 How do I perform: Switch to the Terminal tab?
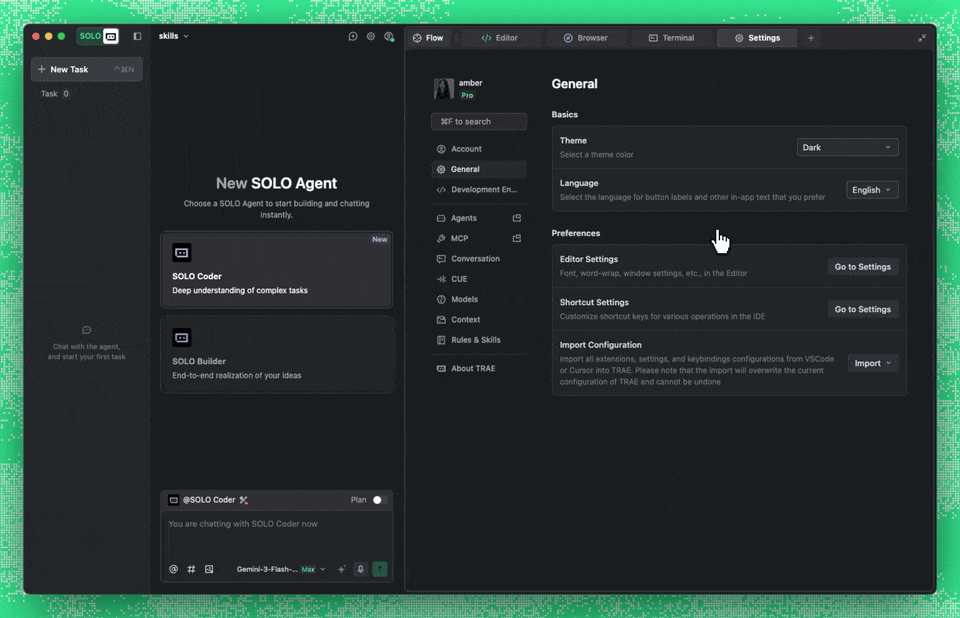click(x=672, y=38)
